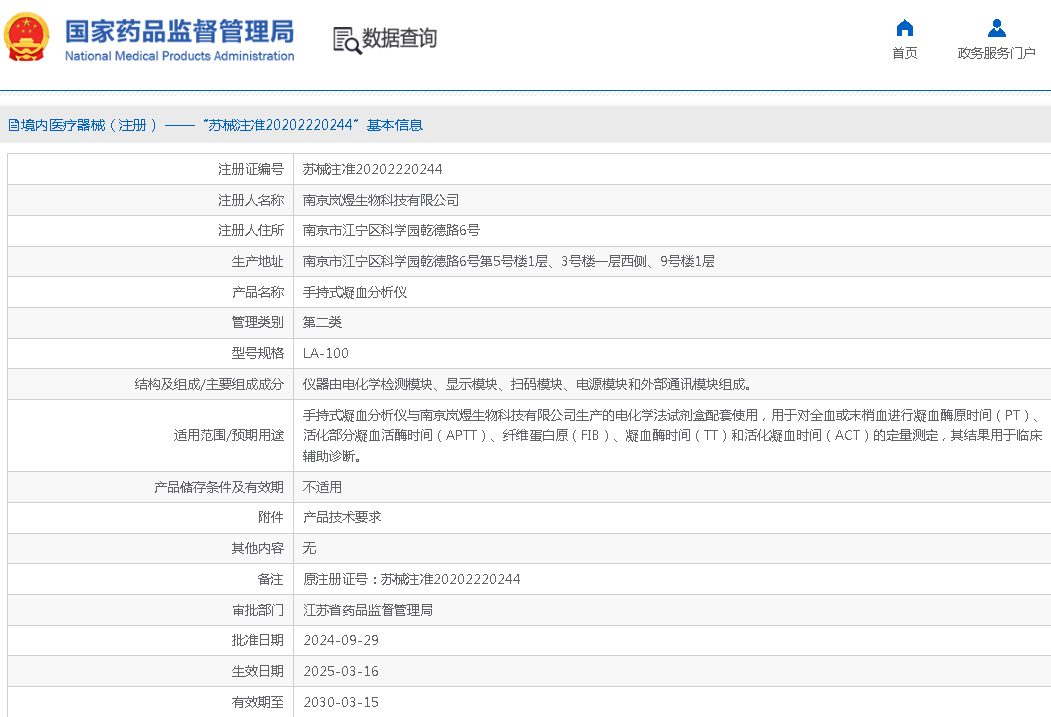Open the 产品技术要求 attachment

pos(342,517)
